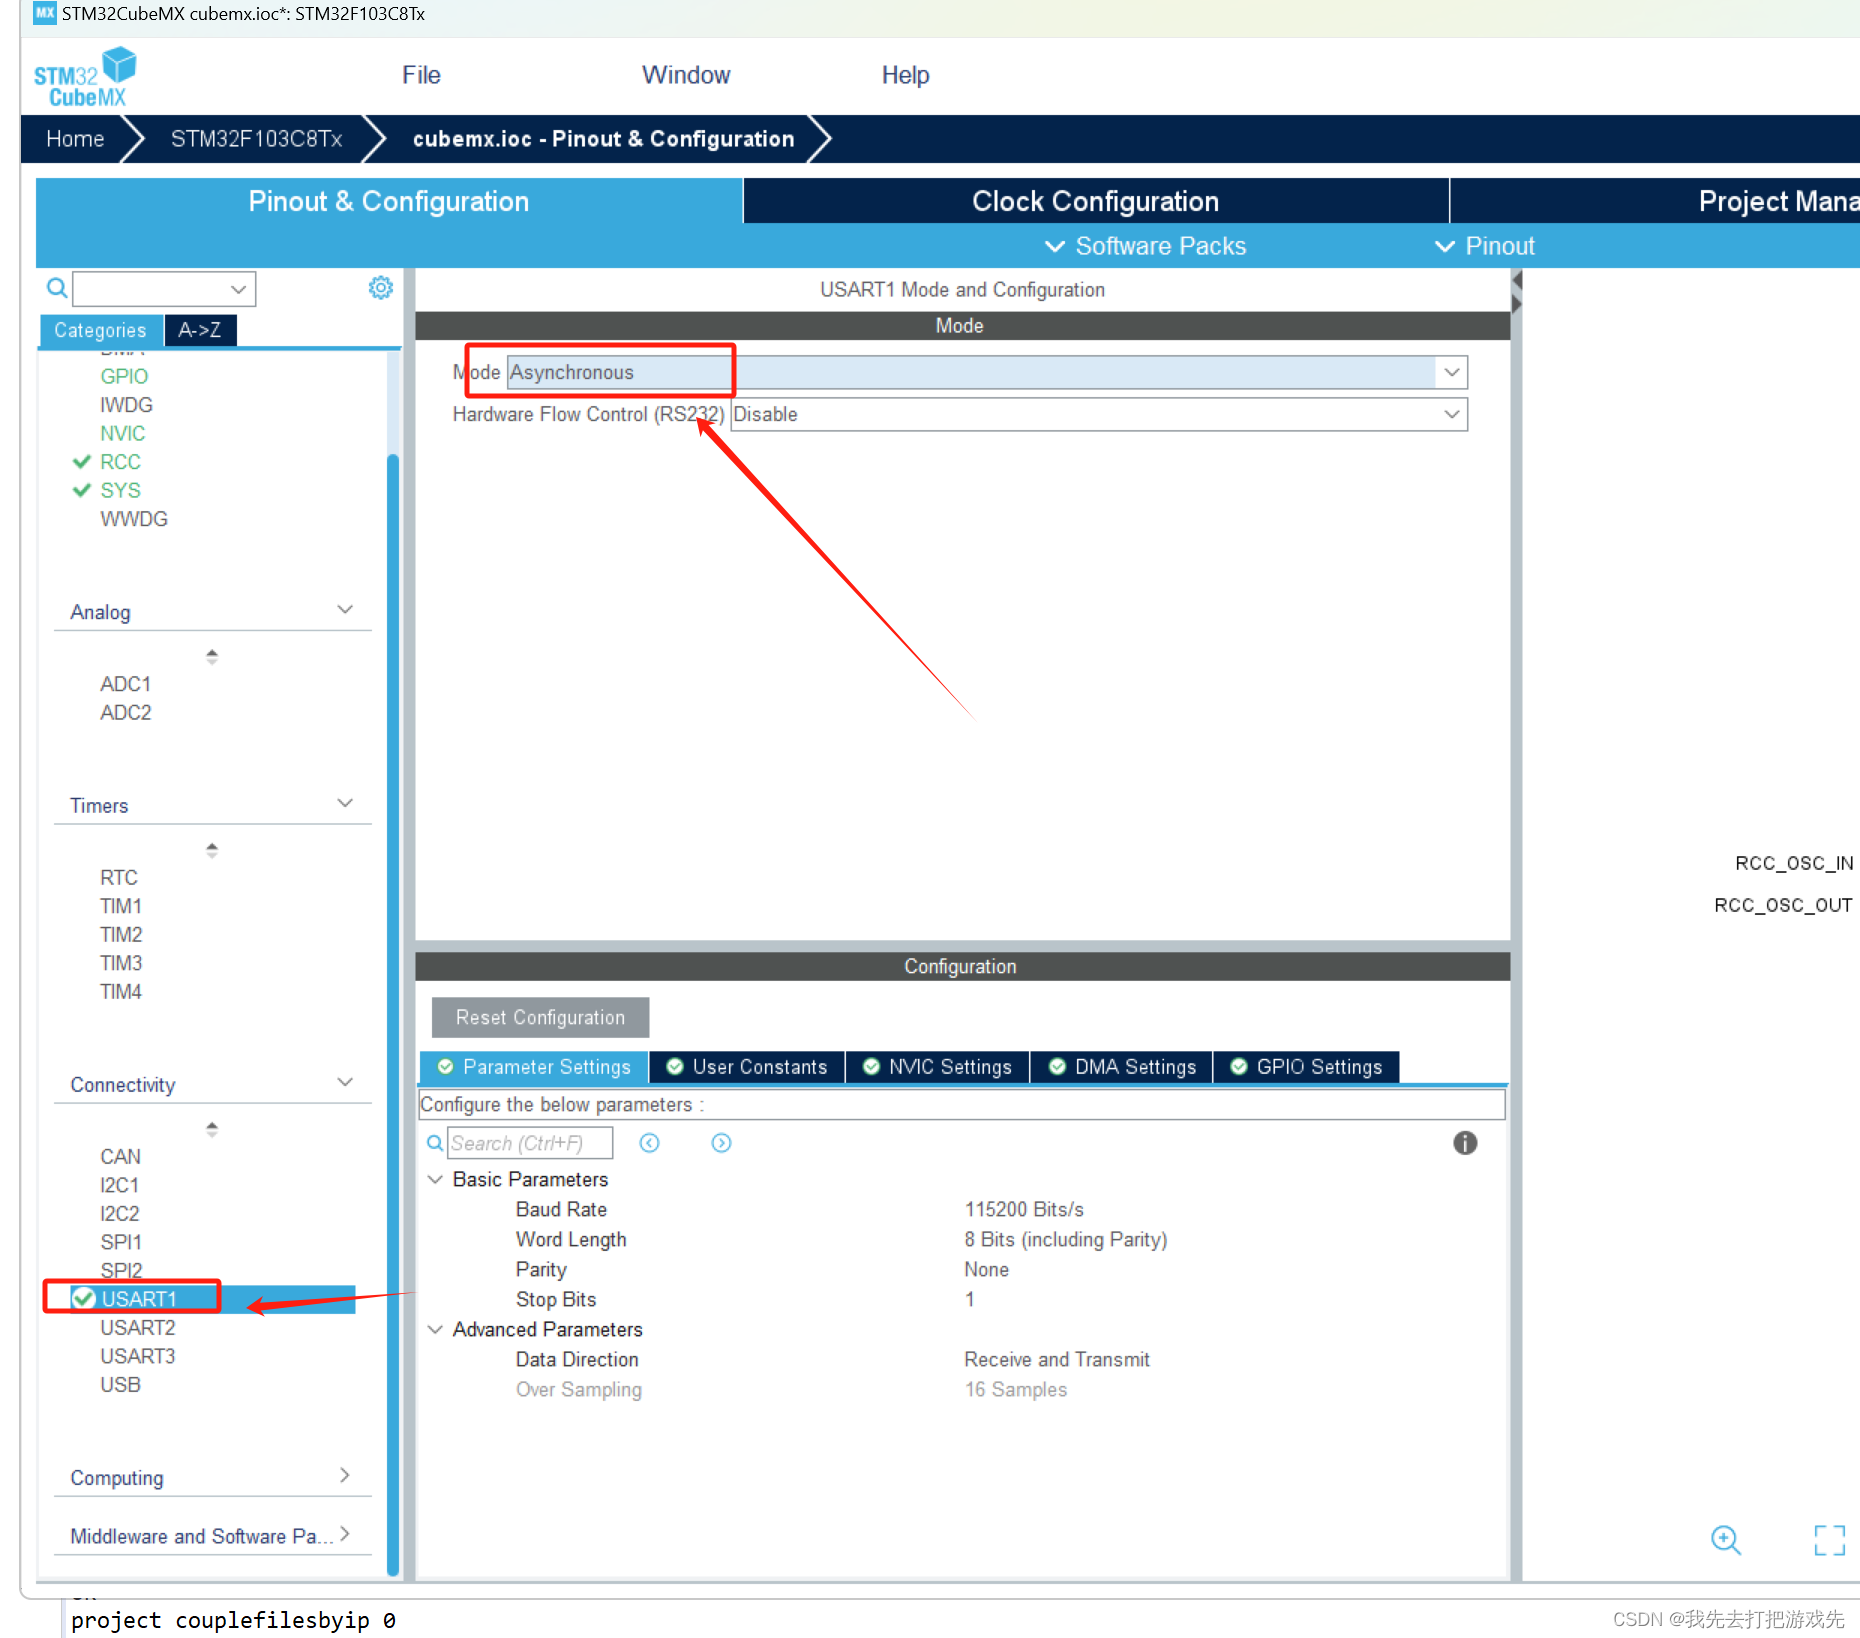1860x1638 pixels.
Task: Open the DMA Settings tab
Action: click(1122, 1067)
